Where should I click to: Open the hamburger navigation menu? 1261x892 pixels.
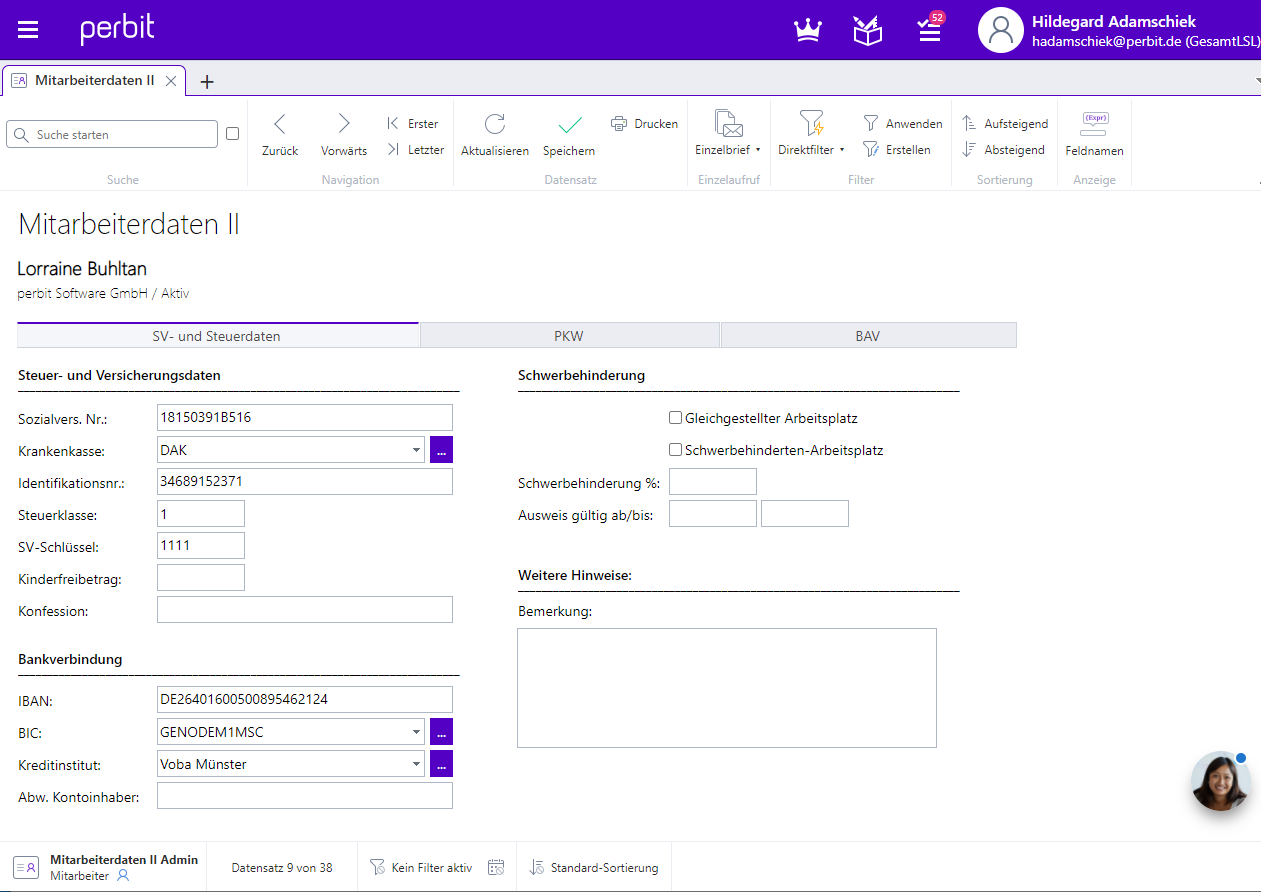tap(27, 28)
